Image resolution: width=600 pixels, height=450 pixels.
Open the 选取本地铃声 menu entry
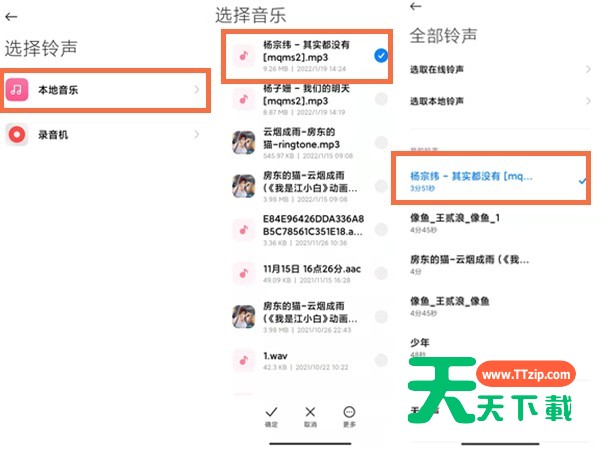500,101
